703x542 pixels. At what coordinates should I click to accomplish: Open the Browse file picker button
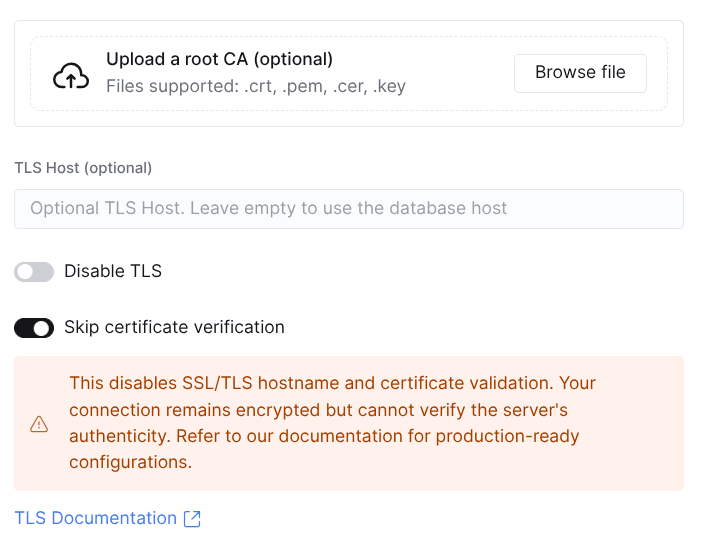click(580, 73)
